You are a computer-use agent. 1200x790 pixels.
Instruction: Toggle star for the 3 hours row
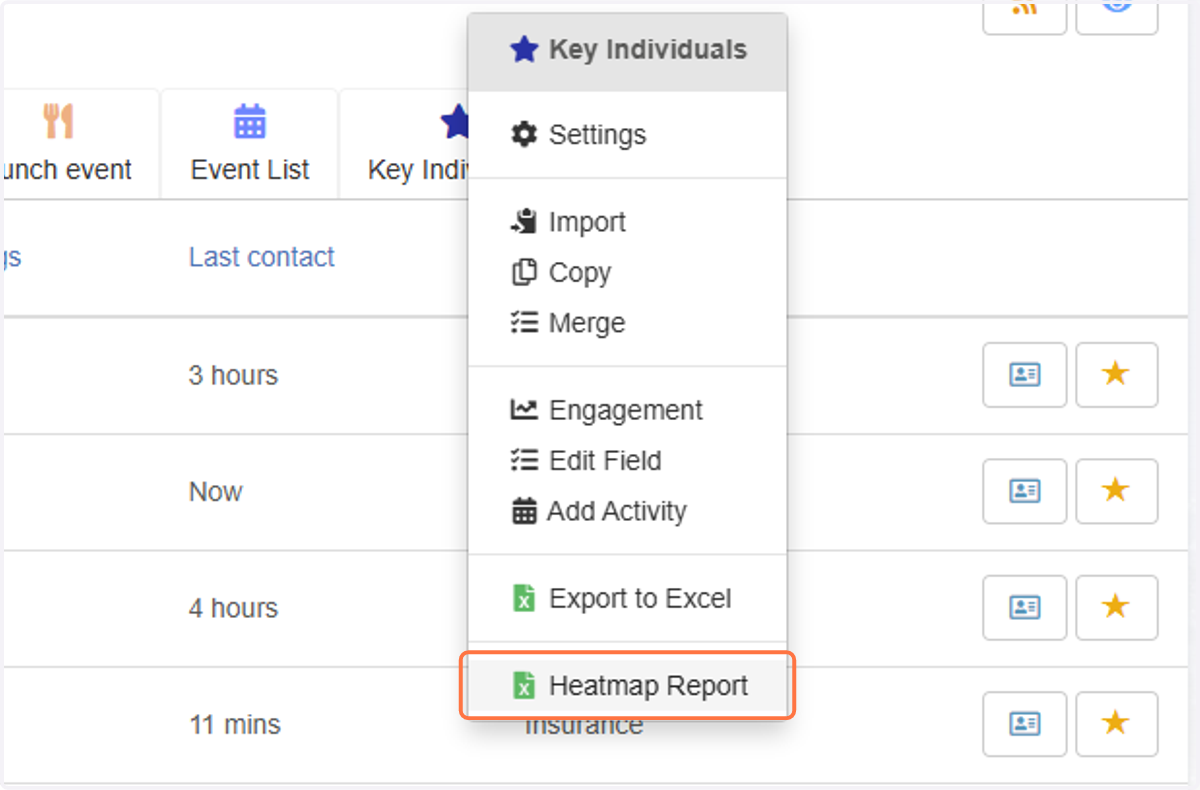coord(1117,375)
